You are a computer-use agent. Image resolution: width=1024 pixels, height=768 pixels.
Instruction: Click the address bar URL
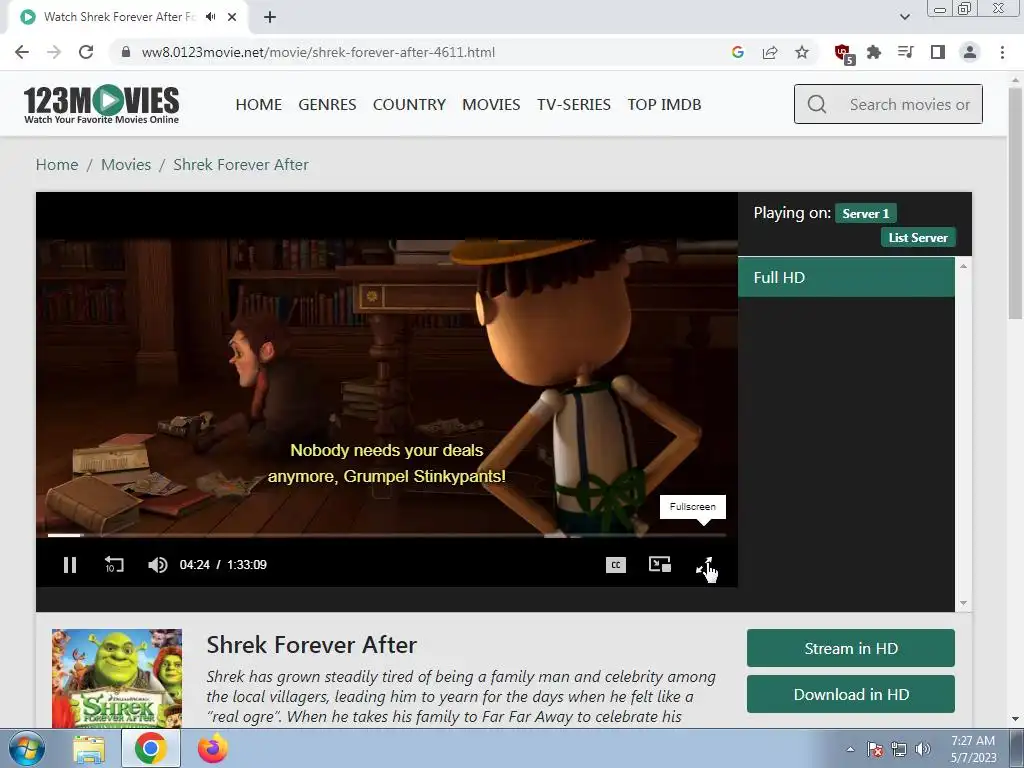(x=318, y=52)
